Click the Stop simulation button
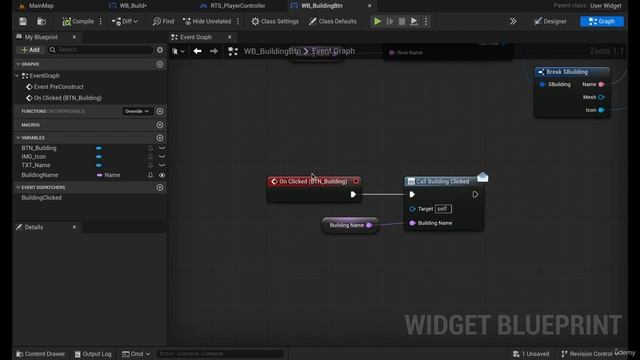Screen dimensions: 640x360 click(402, 21)
